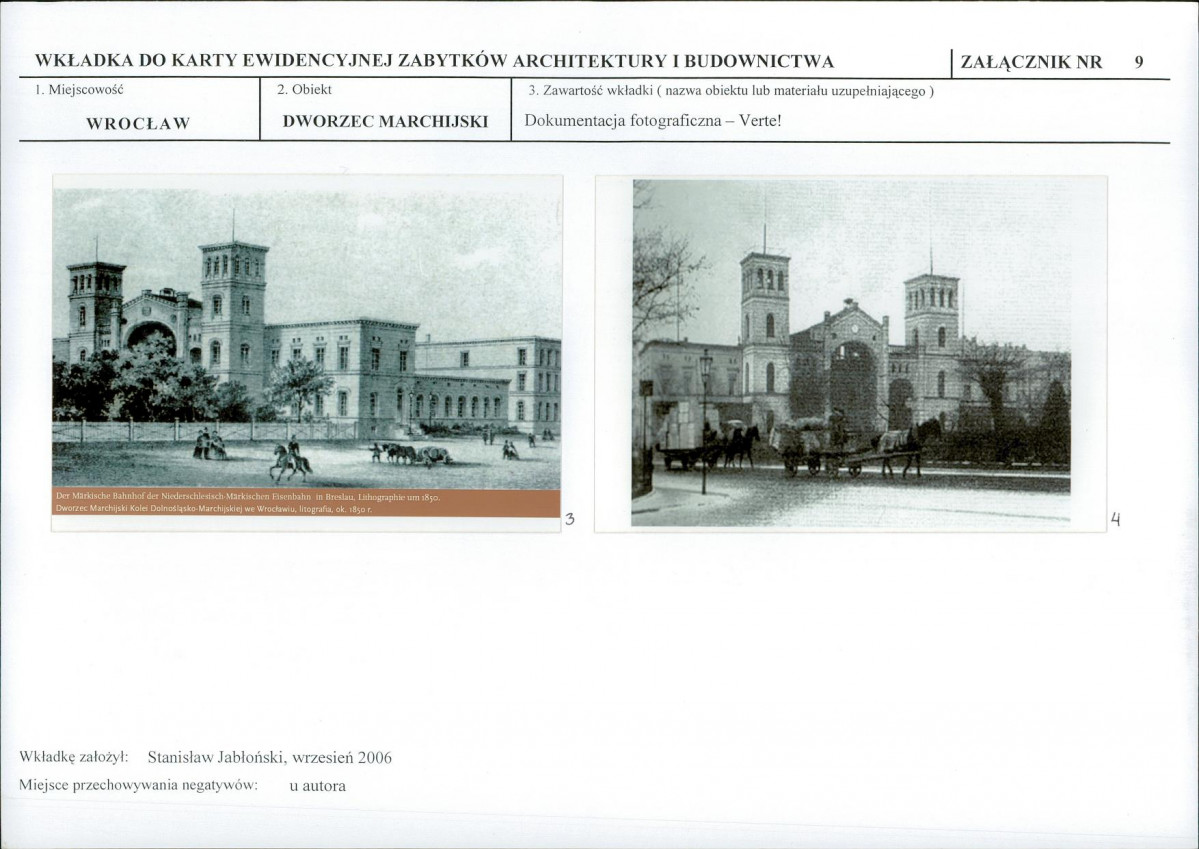This screenshot has height=849, width=1199.
Task: Click handwritten number '3' beside the lithograph
Action: (x=570, y=520)
